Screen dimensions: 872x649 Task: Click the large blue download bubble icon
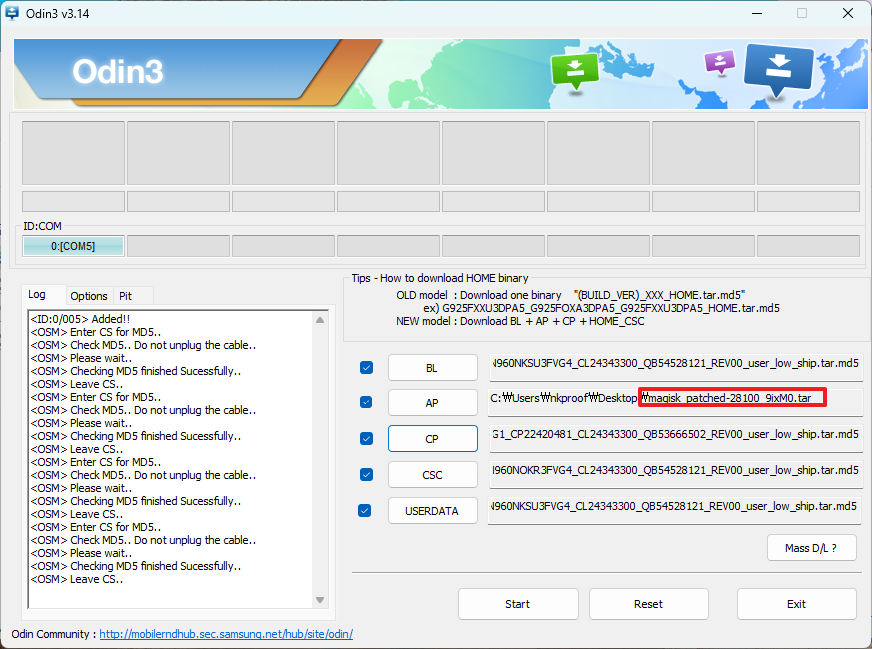(x=779, y=70)
